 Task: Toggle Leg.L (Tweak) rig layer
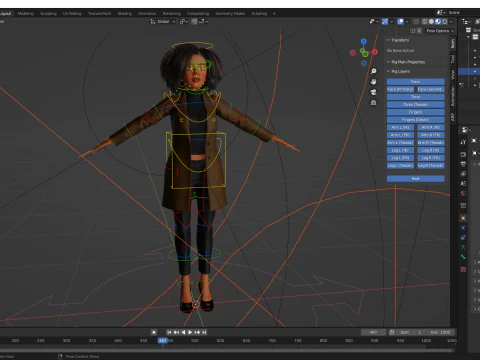click(x=400, y=165)
